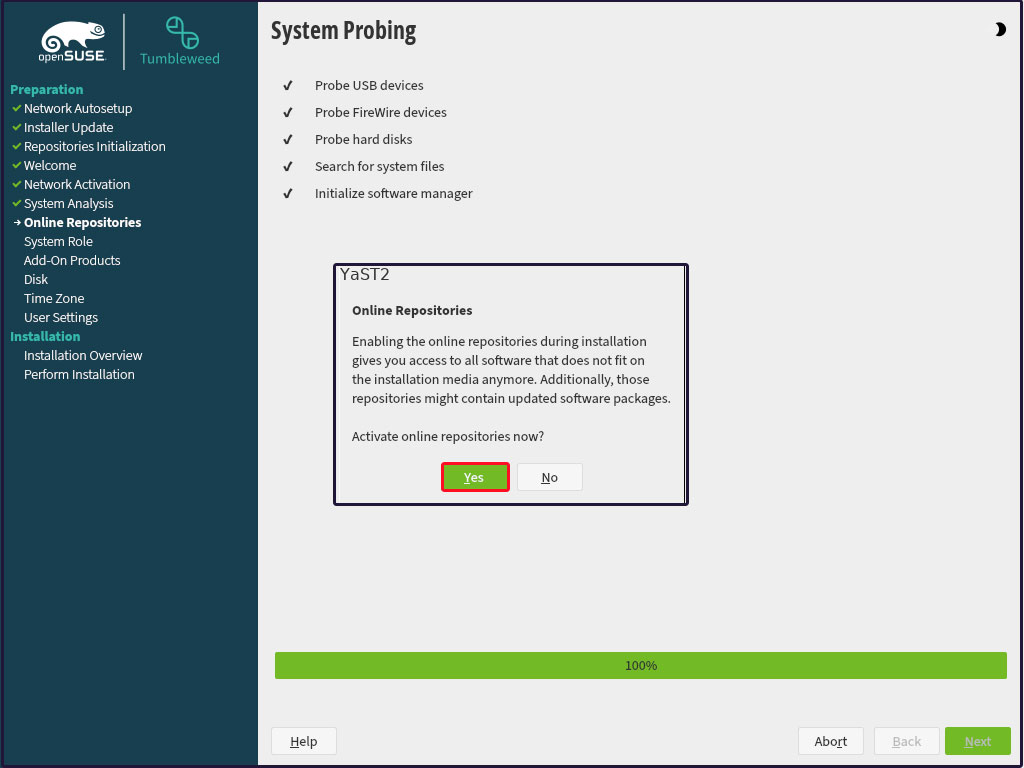The image size is (1024, 768).
Task: Click the grayed-out Back button
Action: [x=906, y=741]
